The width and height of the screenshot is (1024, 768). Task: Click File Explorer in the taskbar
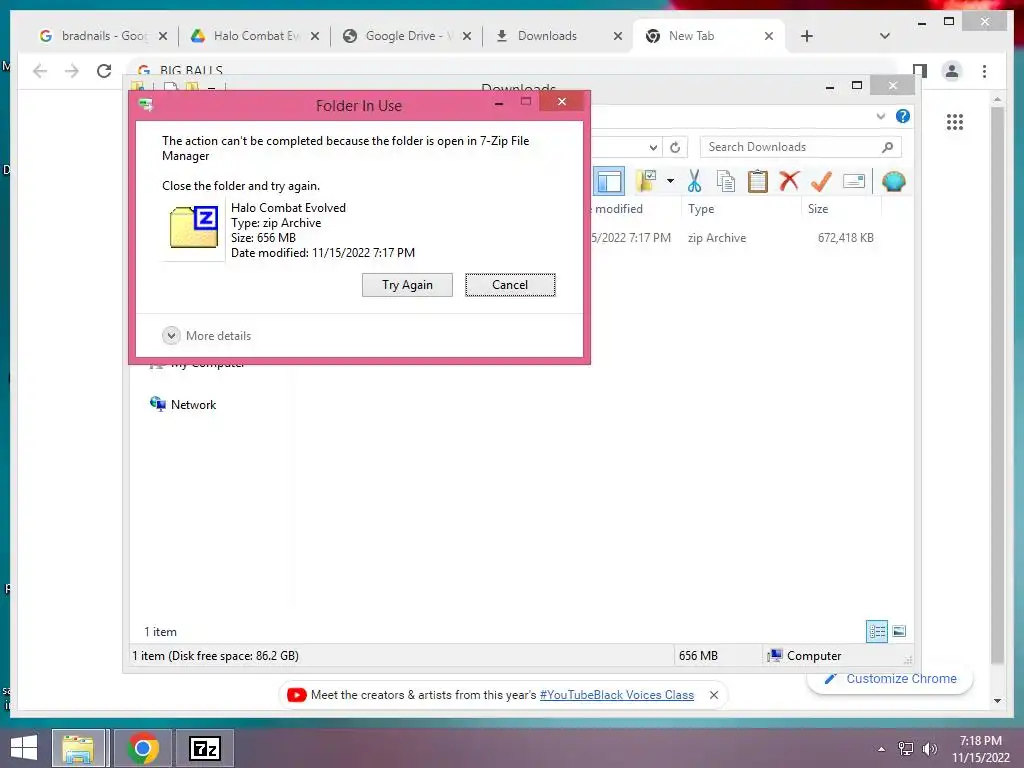78,748
